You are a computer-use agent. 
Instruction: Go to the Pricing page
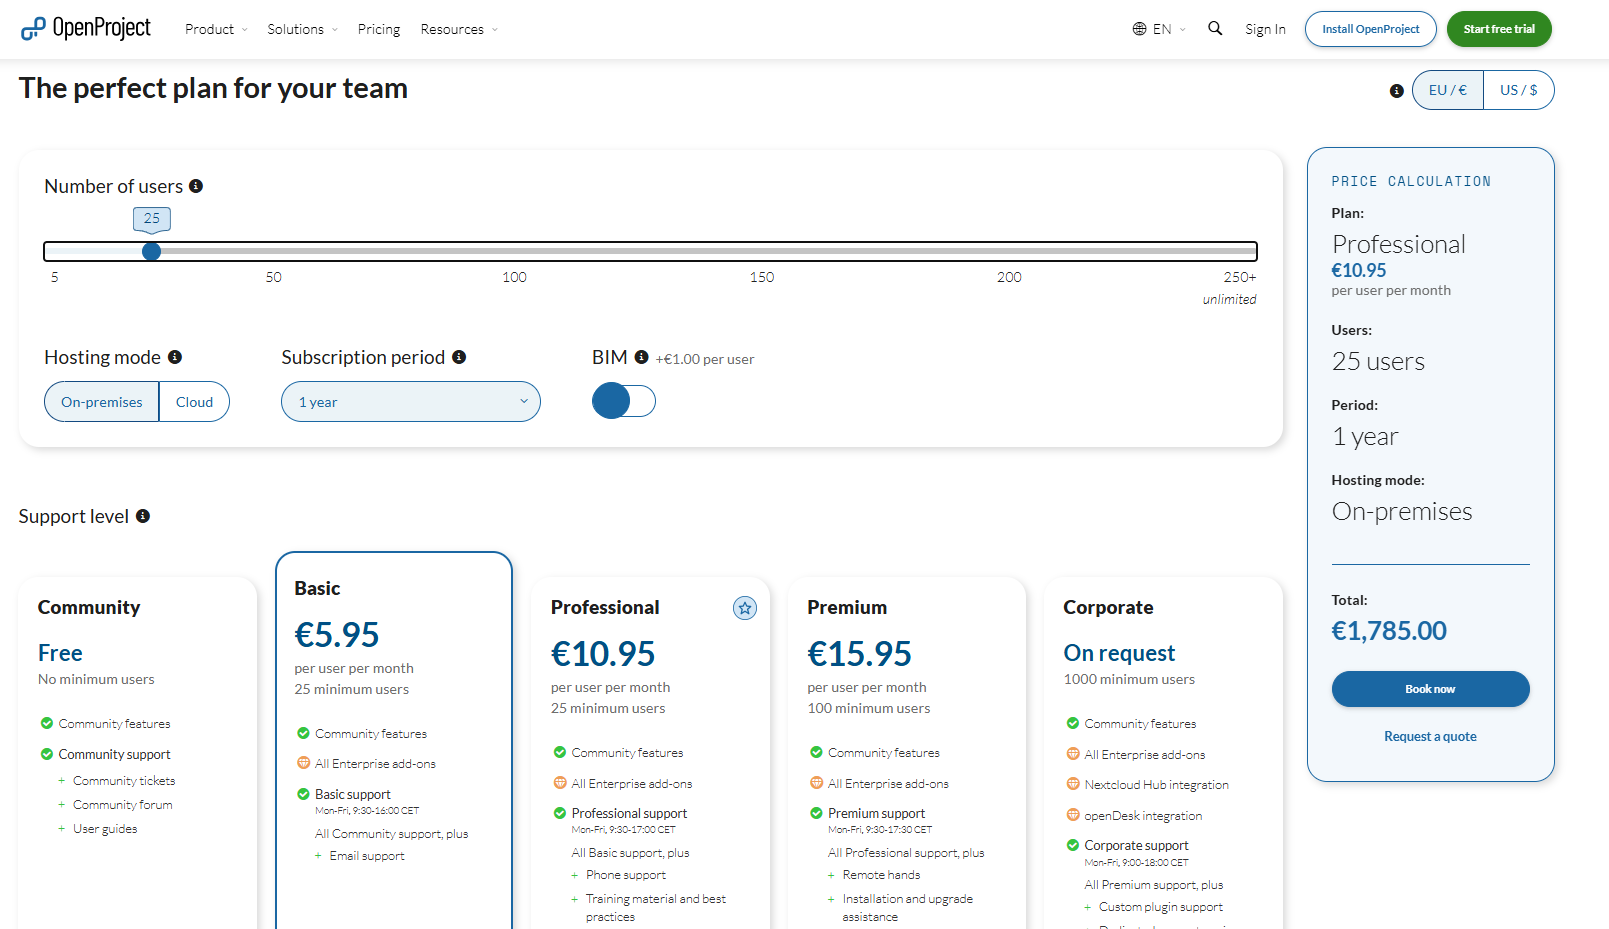click(x=379, y=29)
